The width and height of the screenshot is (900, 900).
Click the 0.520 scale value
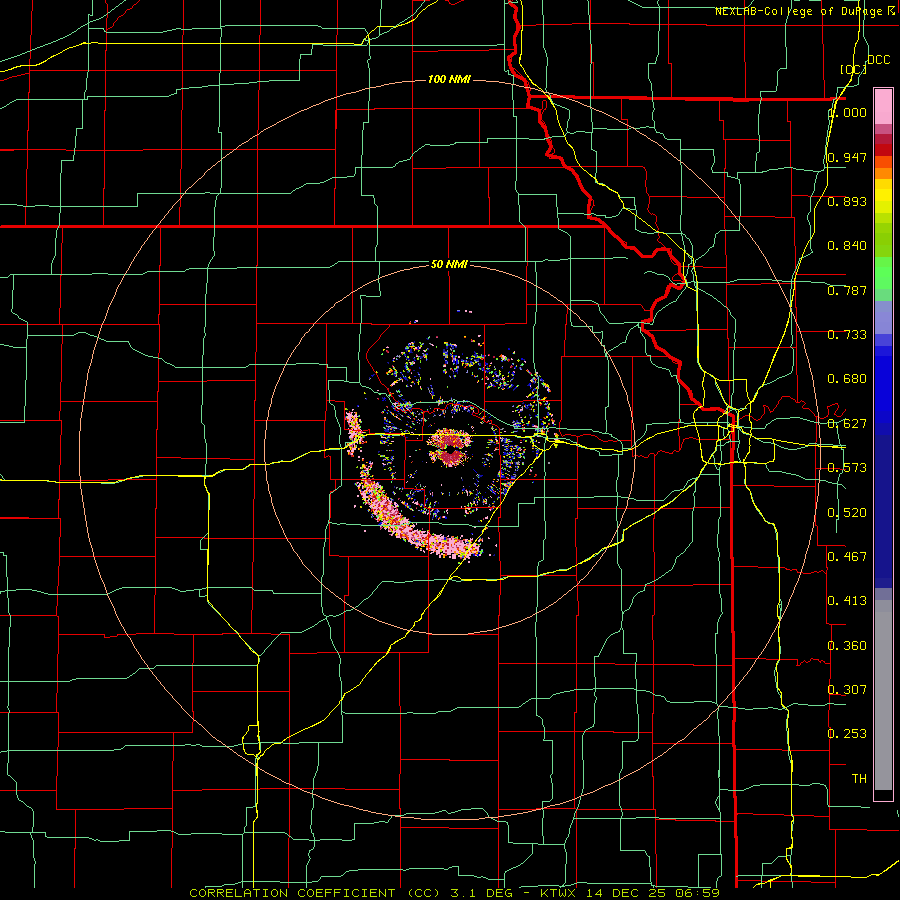point(847,513)
